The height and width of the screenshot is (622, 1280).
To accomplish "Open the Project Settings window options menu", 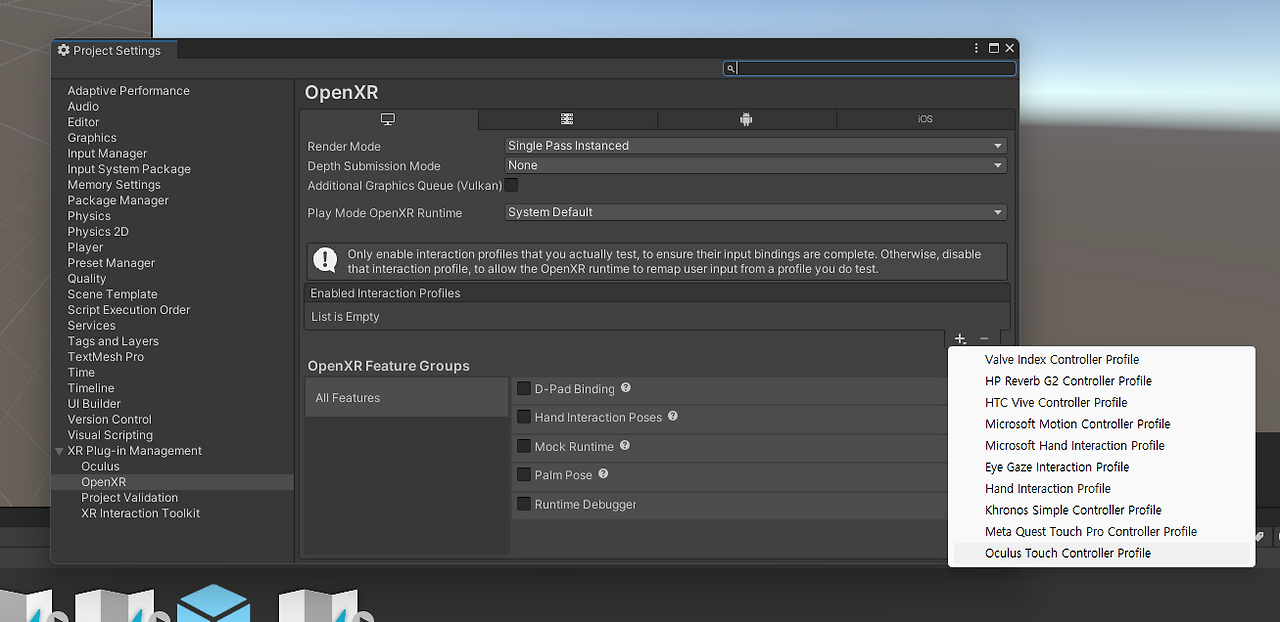I will point(976,48).
